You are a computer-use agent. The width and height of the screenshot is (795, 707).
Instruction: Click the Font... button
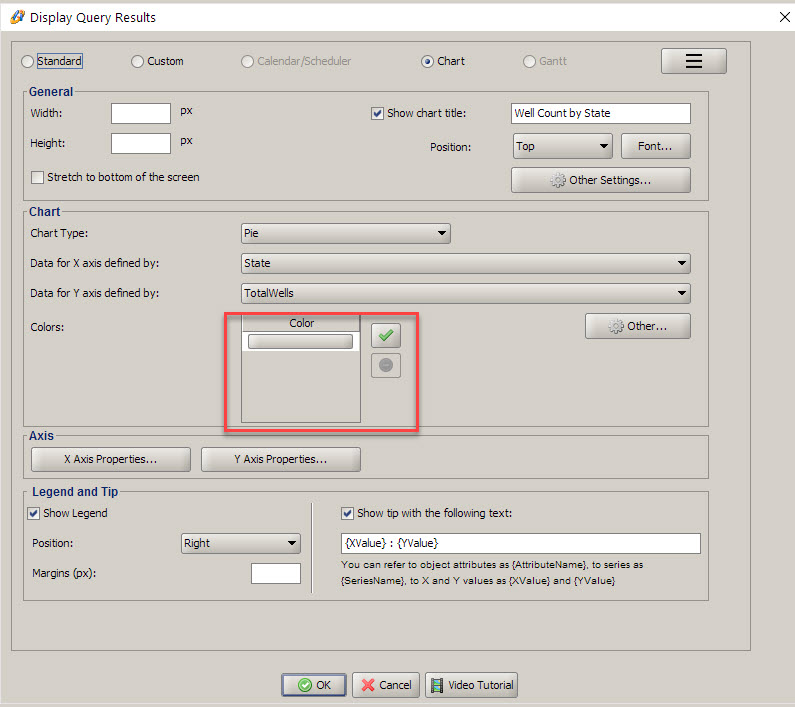pyautogui.click(x=655, y=146)
